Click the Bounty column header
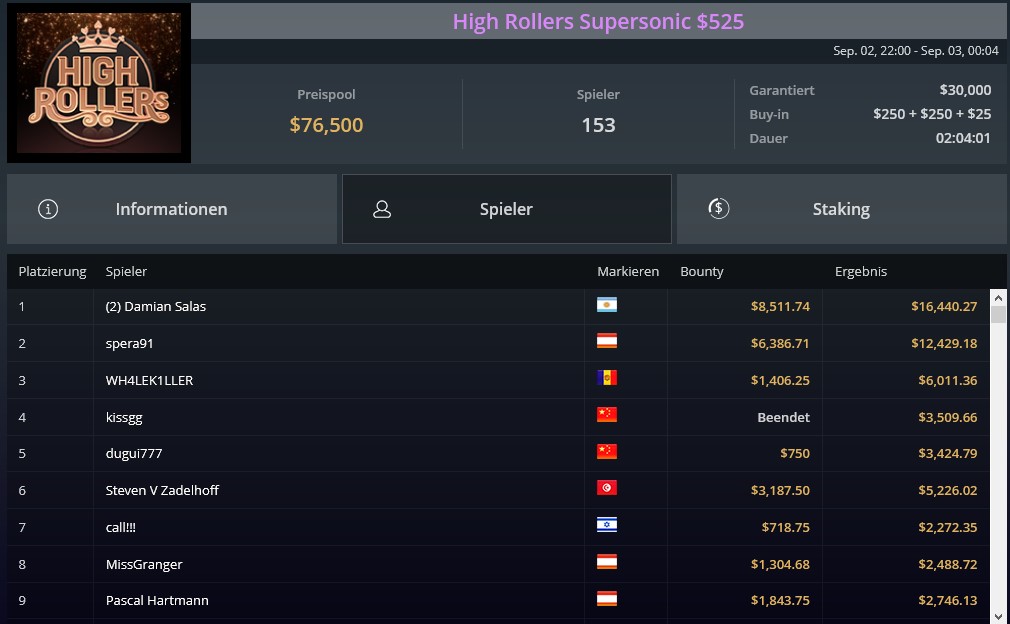 pyautogui.click(x=701, y=271)
